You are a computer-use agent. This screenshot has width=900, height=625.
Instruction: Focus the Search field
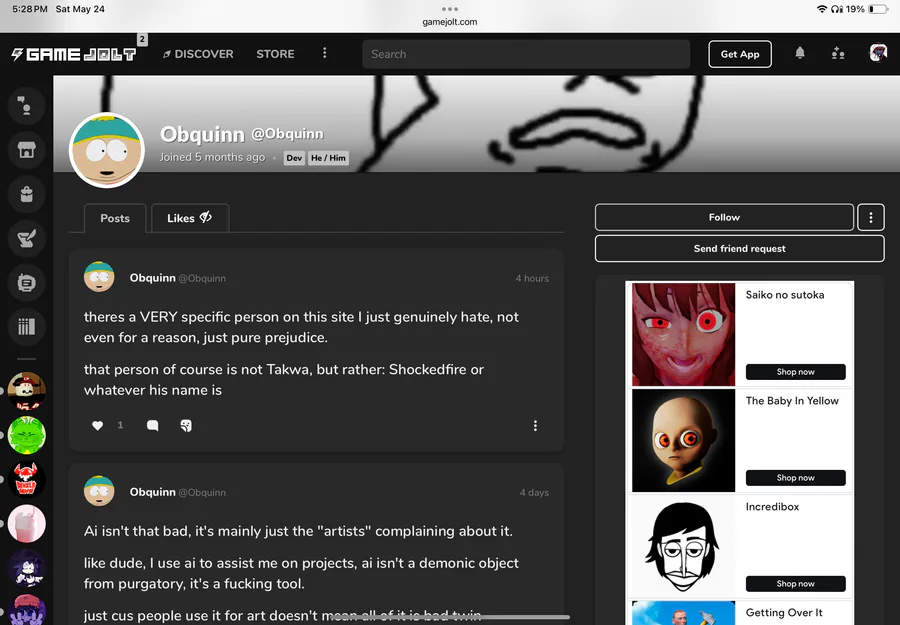click(x=526, y=54)
